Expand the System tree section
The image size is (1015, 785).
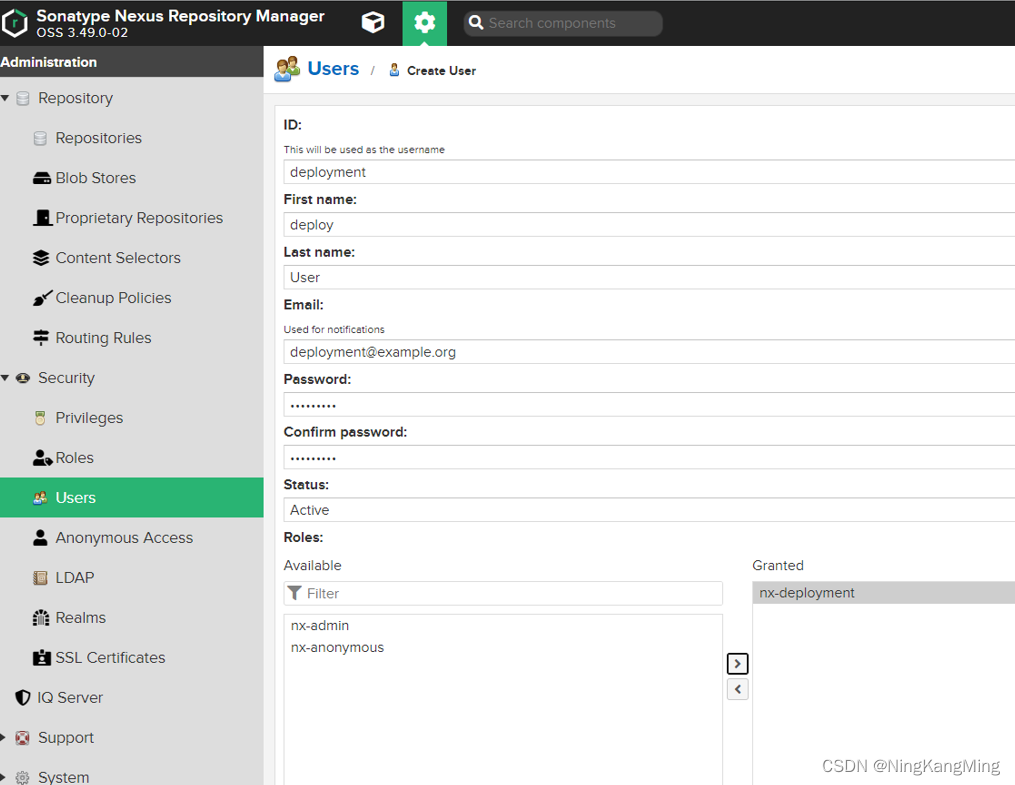(x=3, y=777)
